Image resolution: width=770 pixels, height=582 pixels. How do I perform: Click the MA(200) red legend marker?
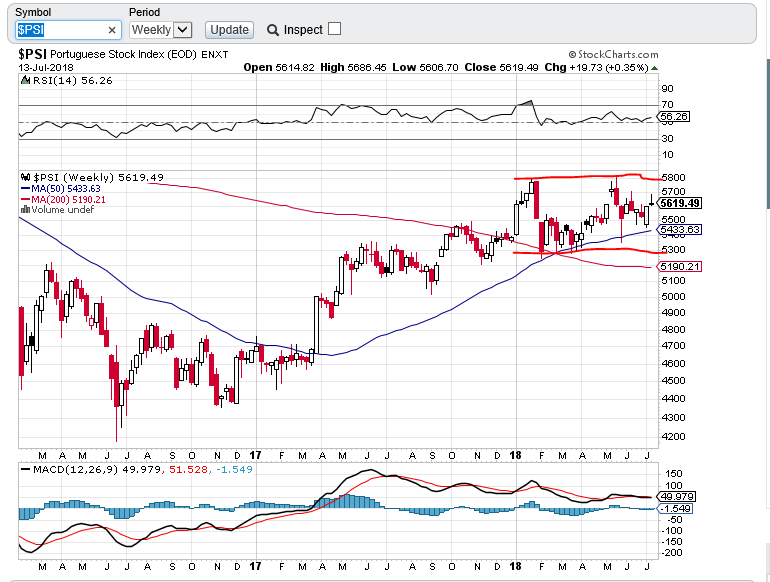(25, 199)
